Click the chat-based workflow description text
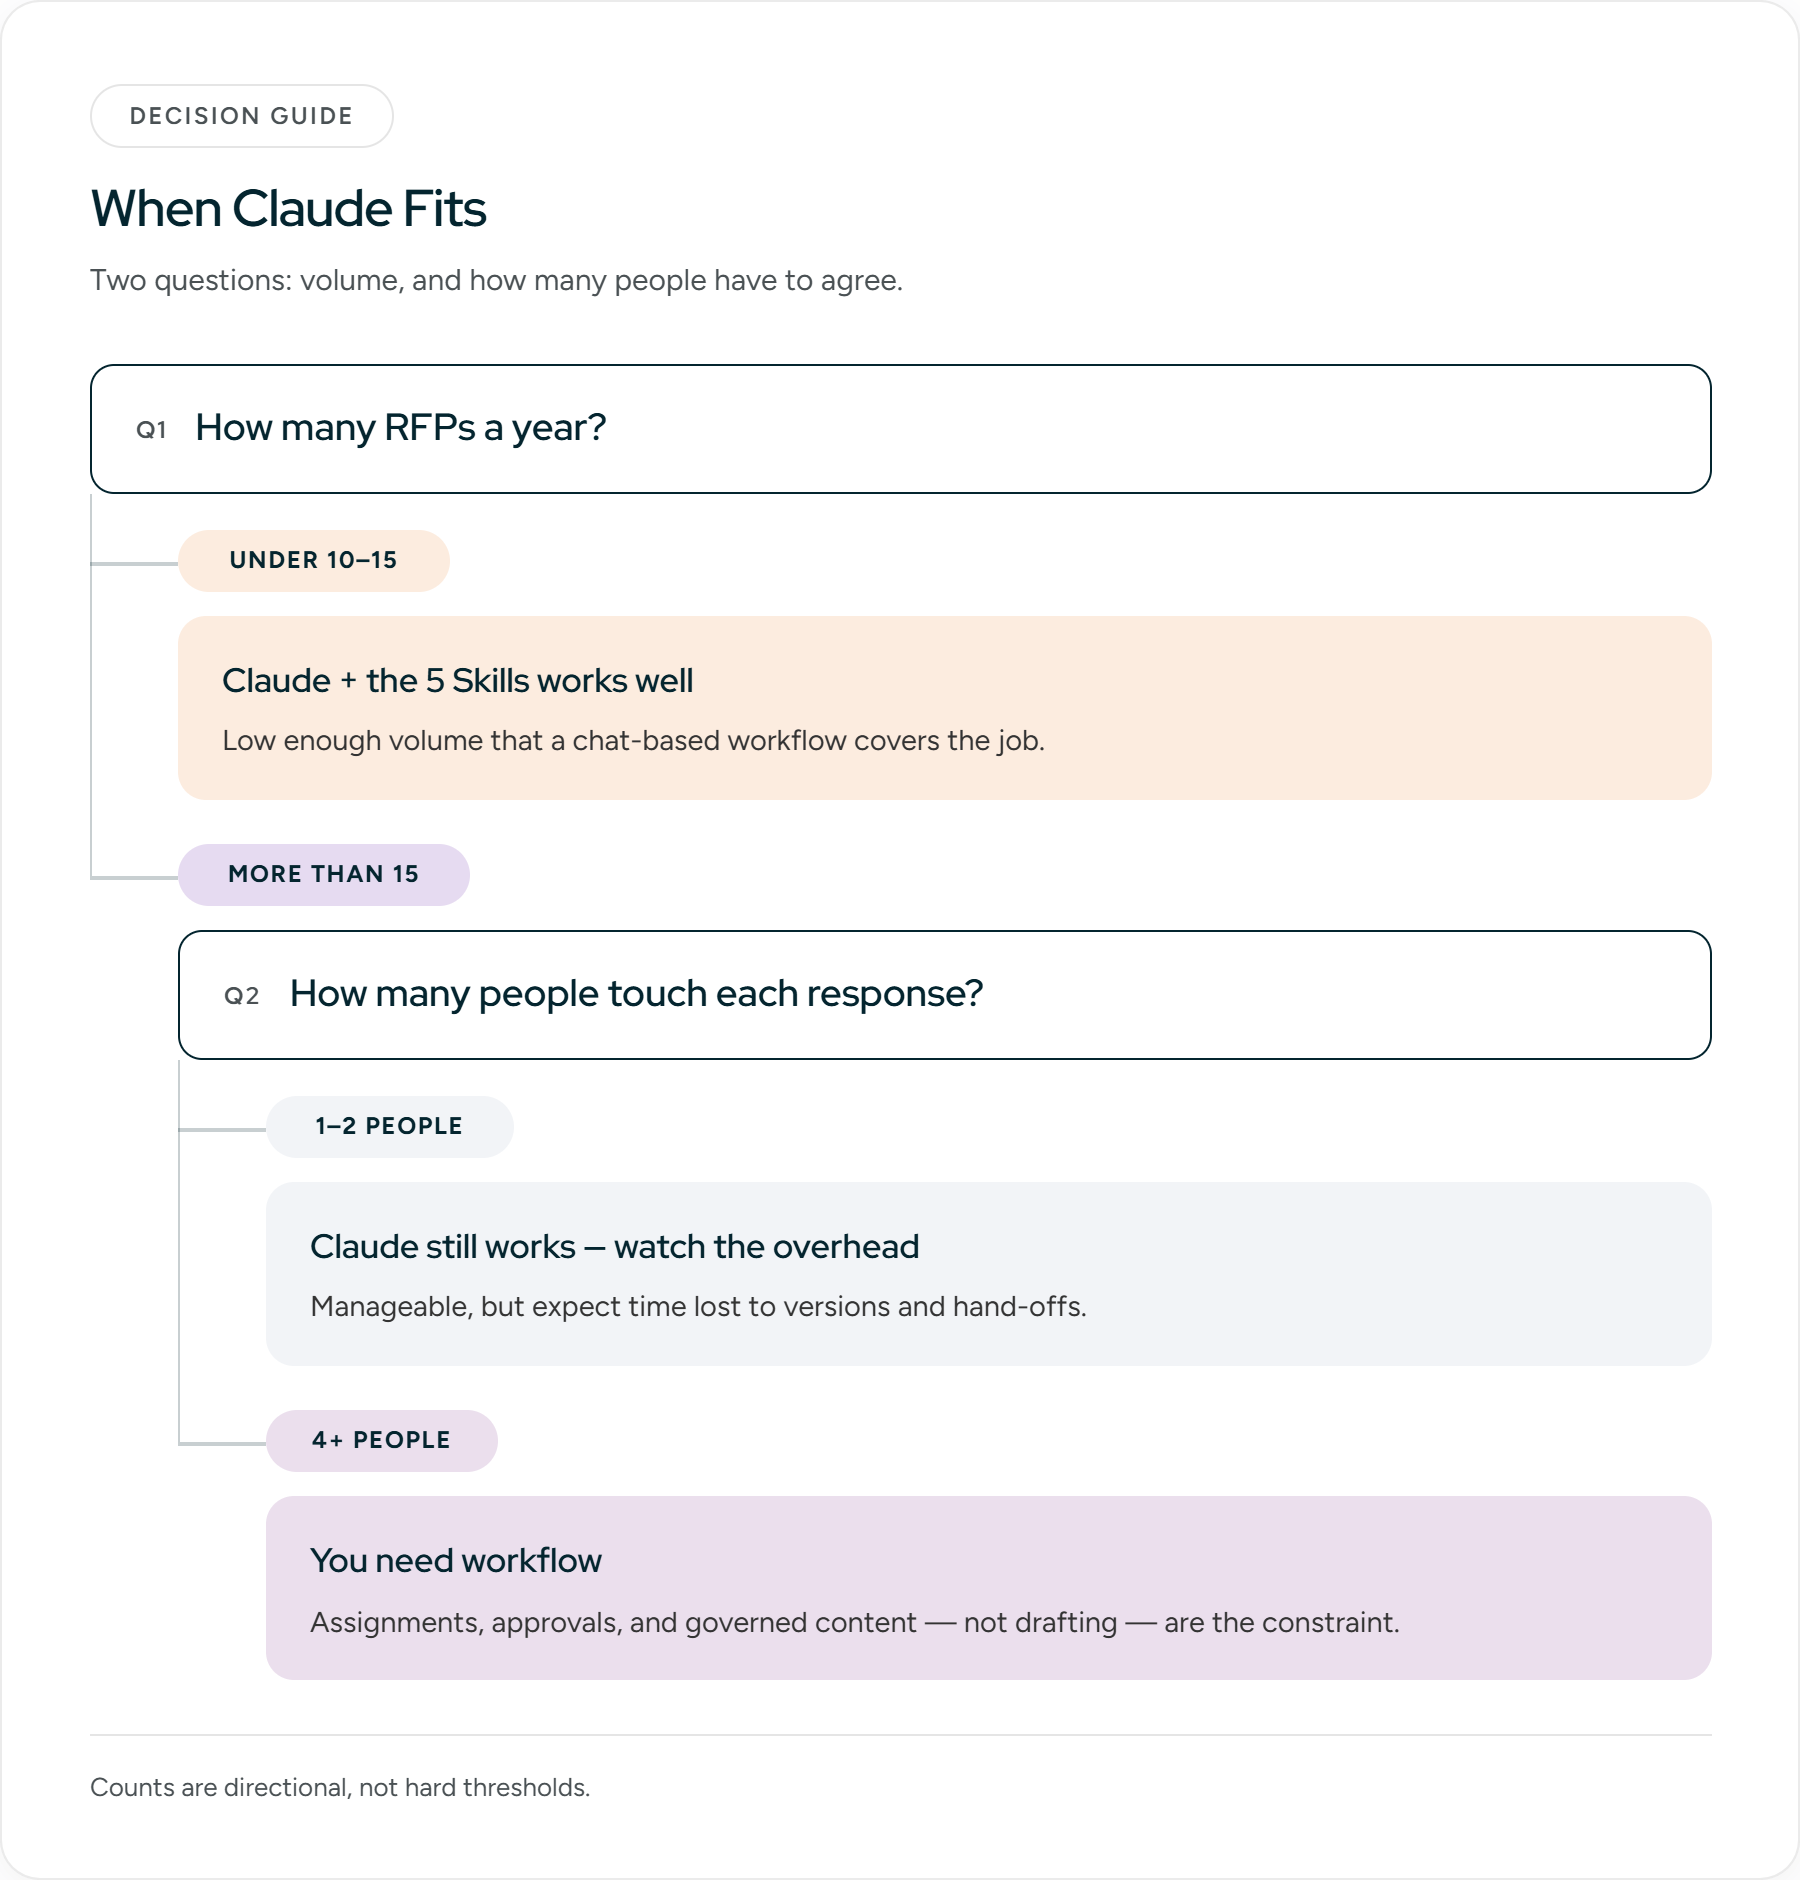The height and width of the screenshot is (1880, 1800). coord(633,741)
